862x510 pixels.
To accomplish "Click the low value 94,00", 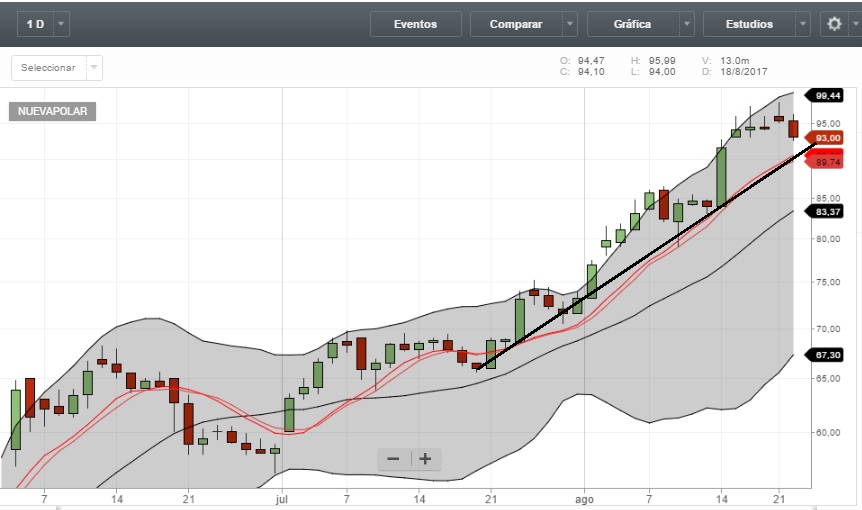I will coord(662,71).
